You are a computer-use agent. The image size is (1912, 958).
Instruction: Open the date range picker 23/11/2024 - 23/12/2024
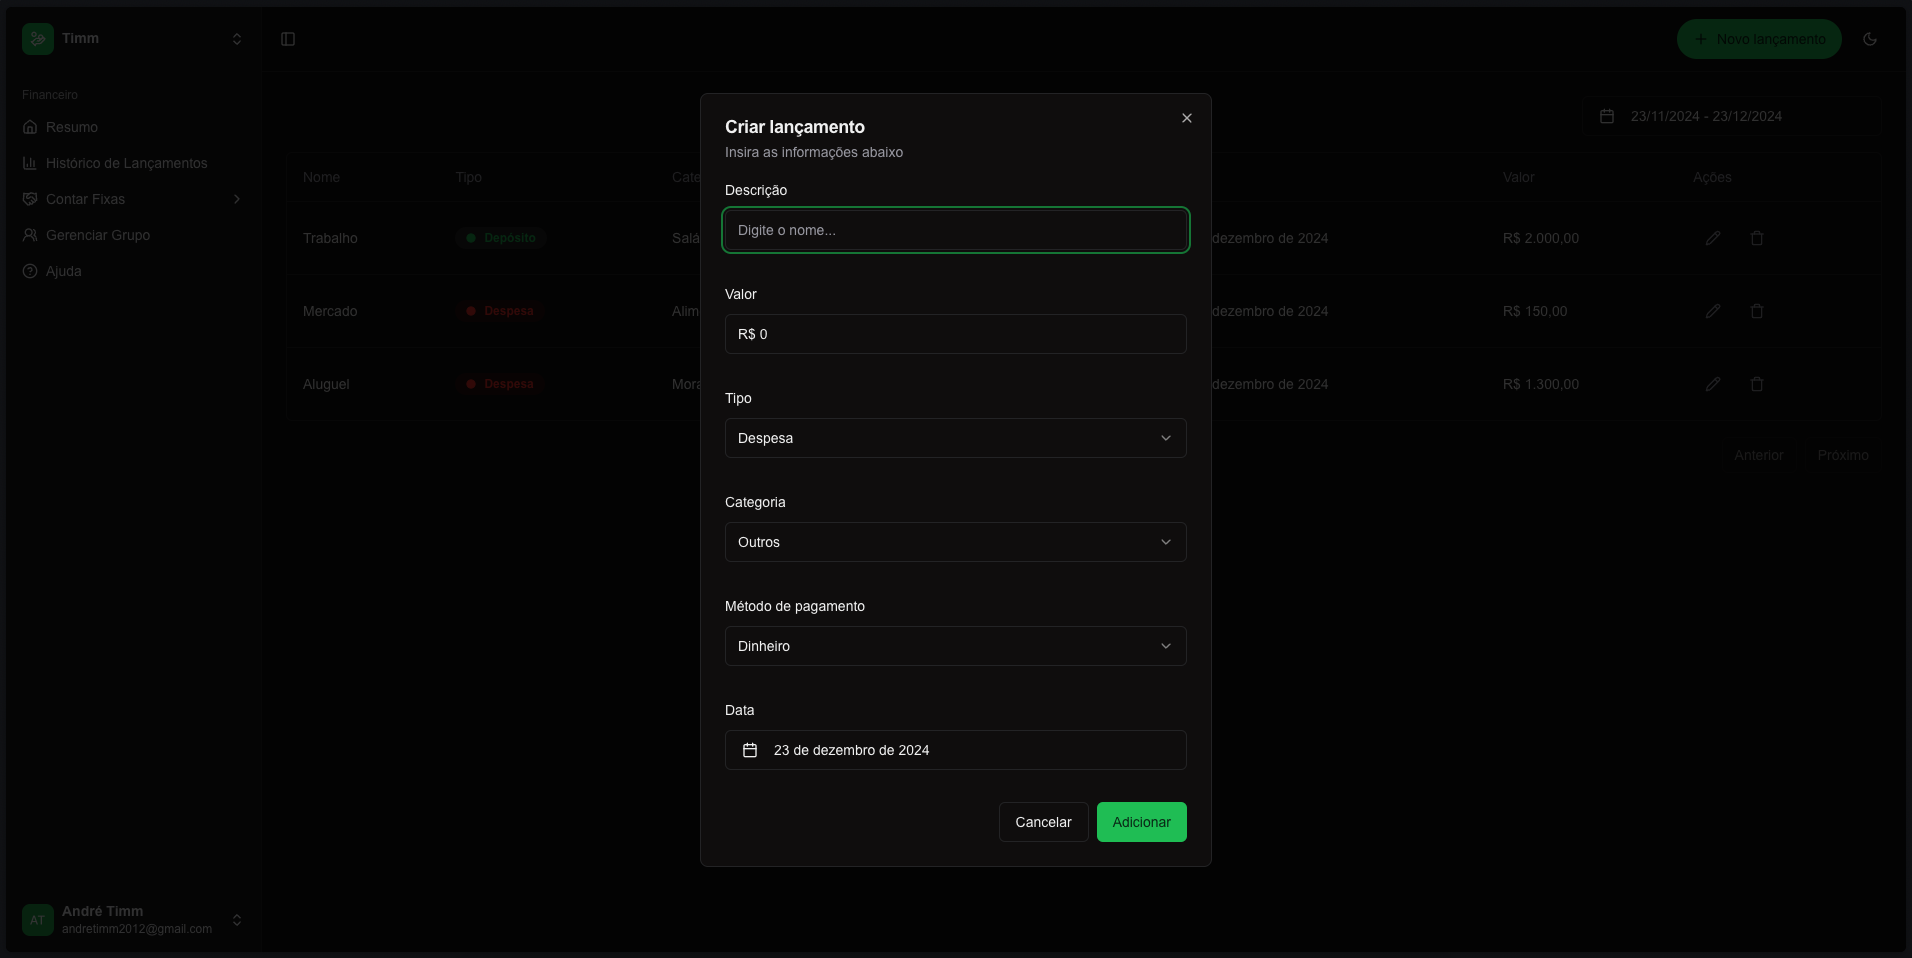tap(1734, 116)
